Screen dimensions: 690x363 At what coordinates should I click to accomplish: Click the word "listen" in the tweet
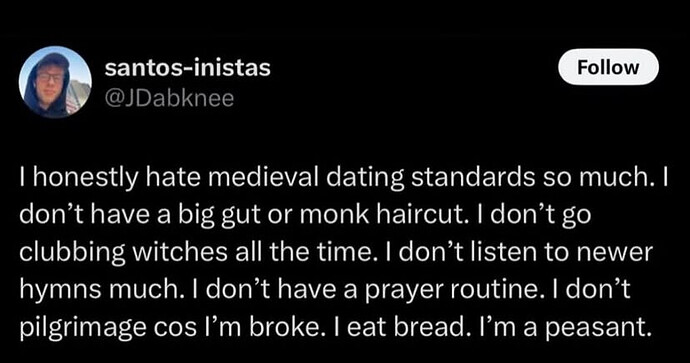click(x=491, y=252)
